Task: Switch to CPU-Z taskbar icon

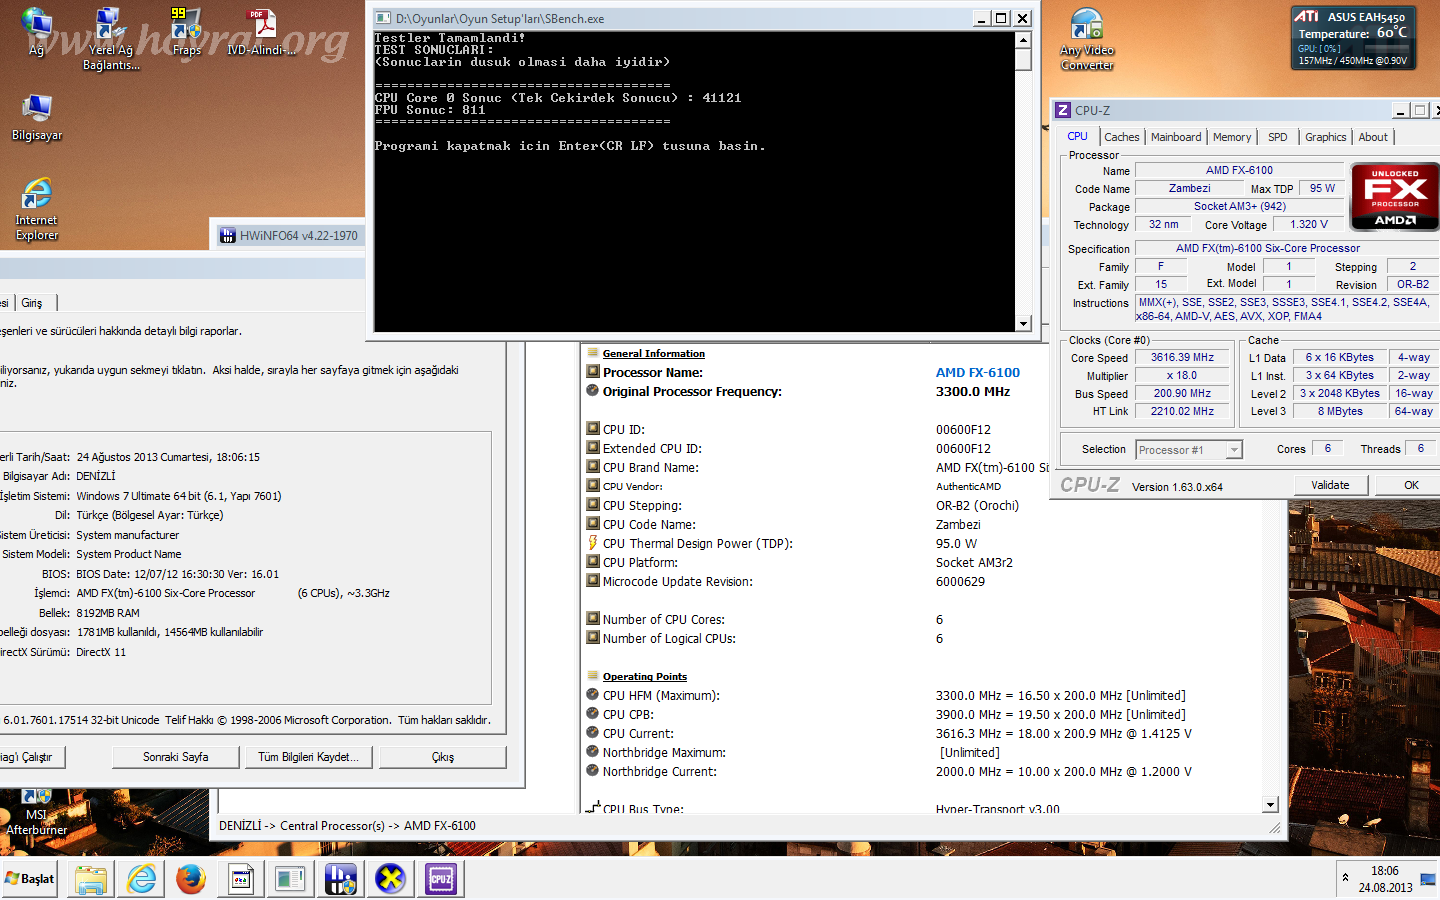Action: [x=441, y=879]
